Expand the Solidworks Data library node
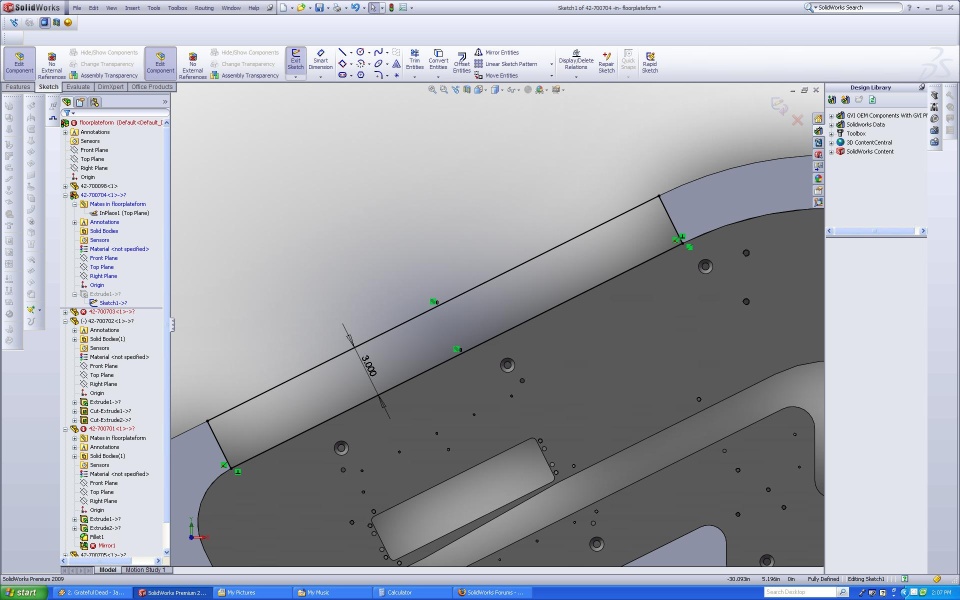The image size is (960, 600). coord(831,125)
